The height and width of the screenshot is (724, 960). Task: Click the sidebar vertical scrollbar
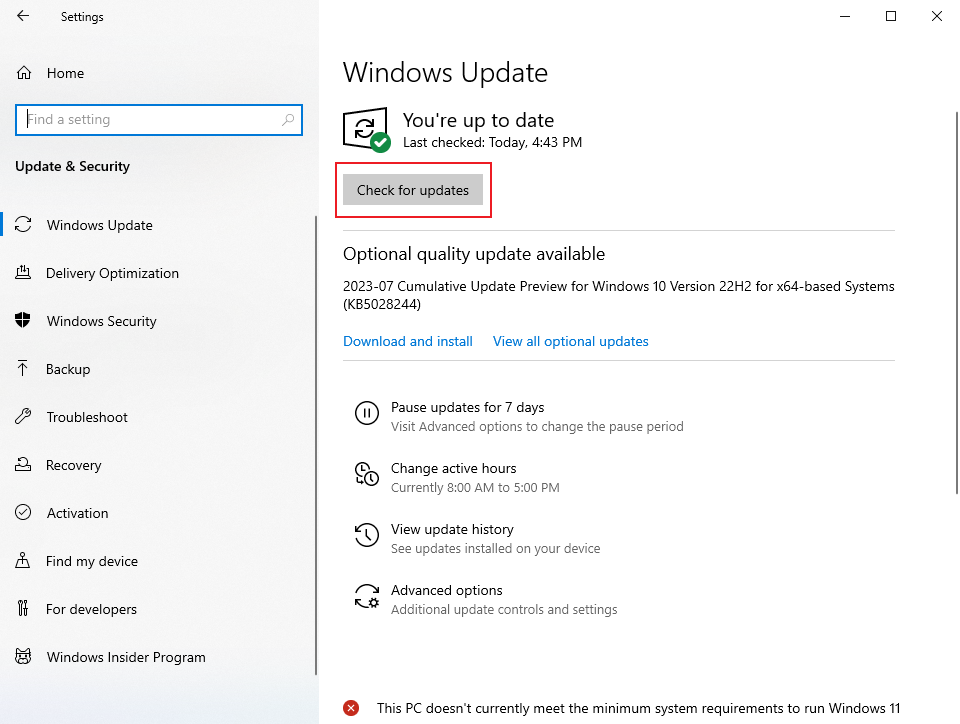tap(316, 445)
